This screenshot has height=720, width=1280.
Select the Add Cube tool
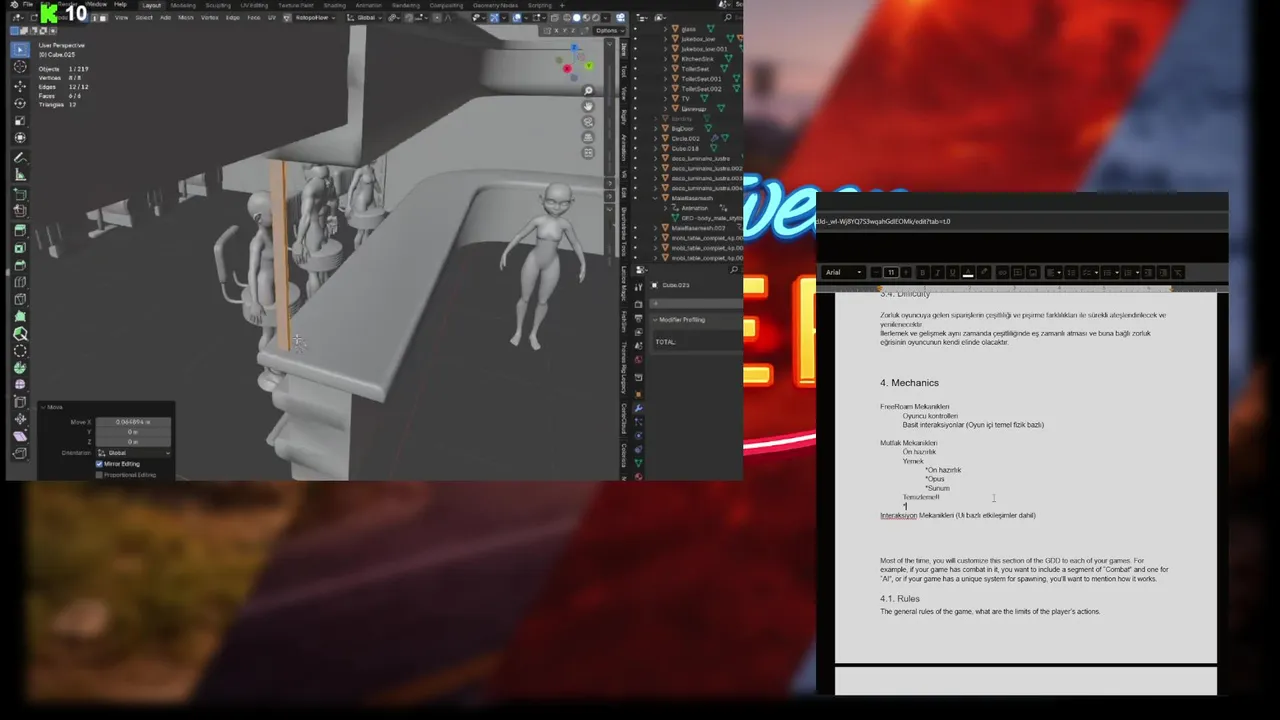20,194
